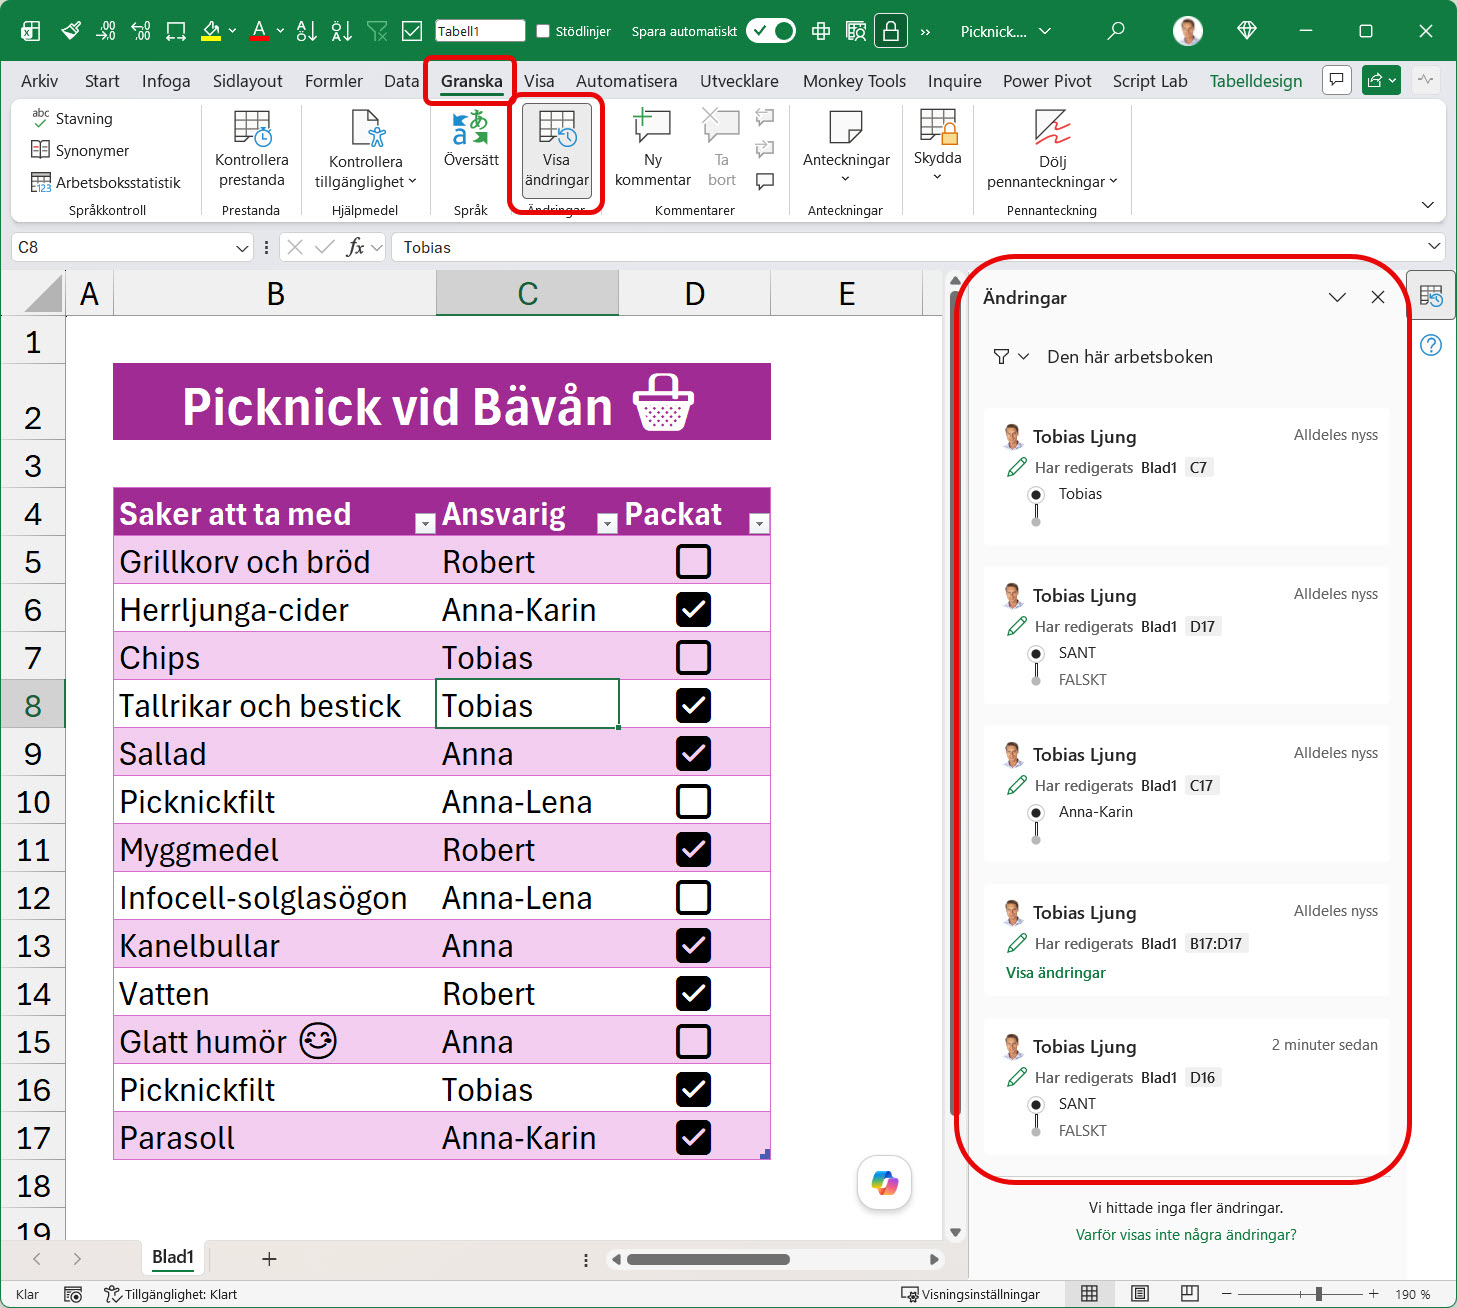This screenshot has width=1457, height=1308.
Task: Click the insert function fx icon
Action: point(355,247)
